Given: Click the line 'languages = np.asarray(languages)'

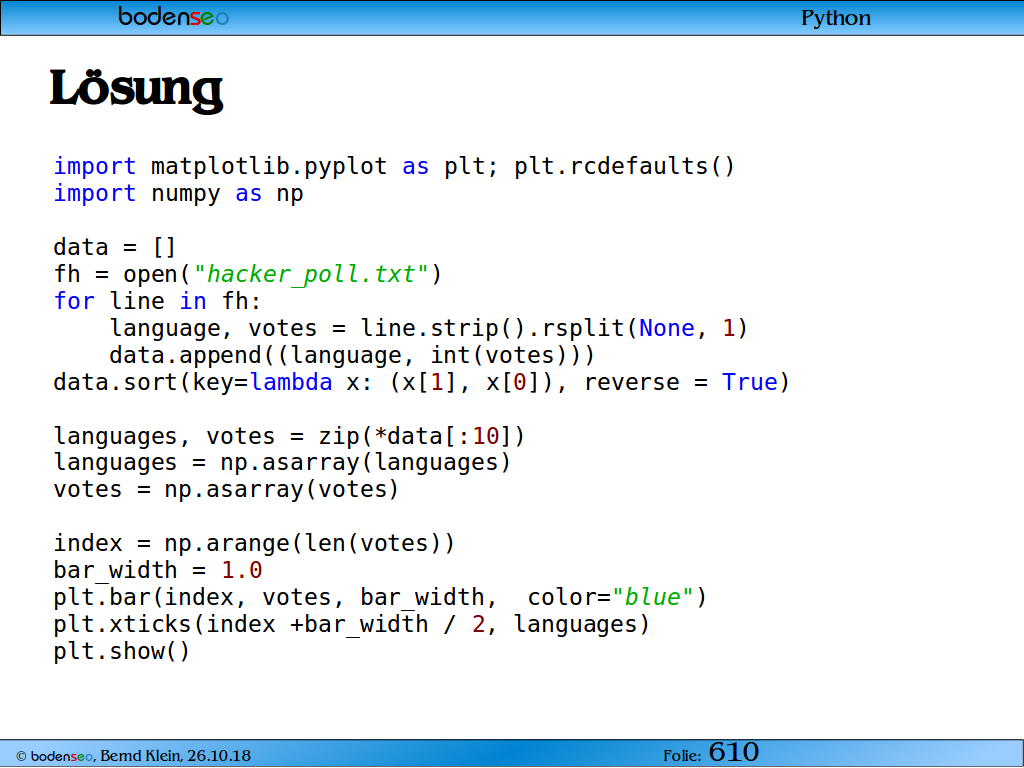Looking at the screenshot, I should coord(282,462).
